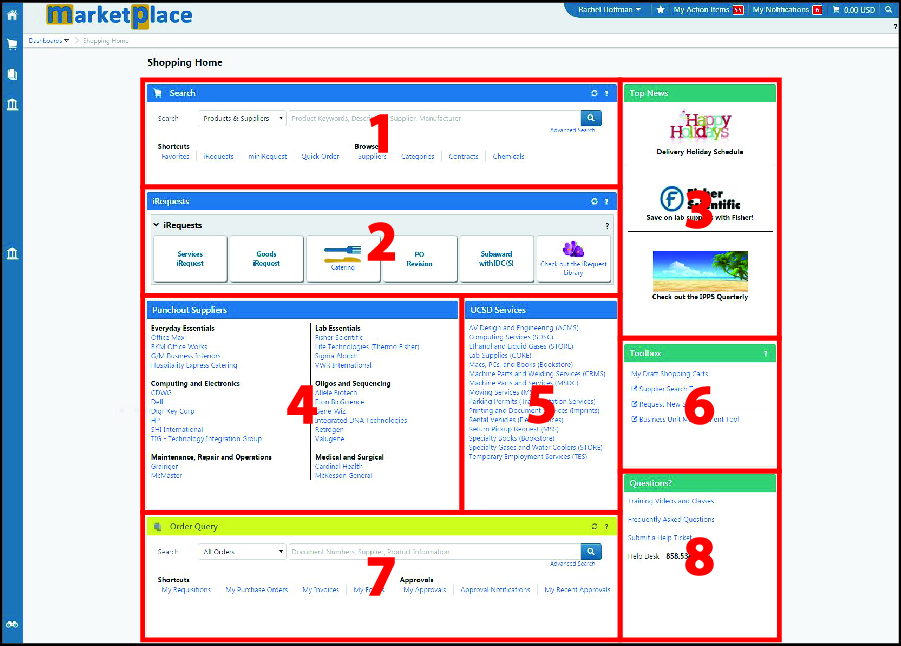Open the My Action Items counter badge

pyautogui.click(x=738, y=10)
